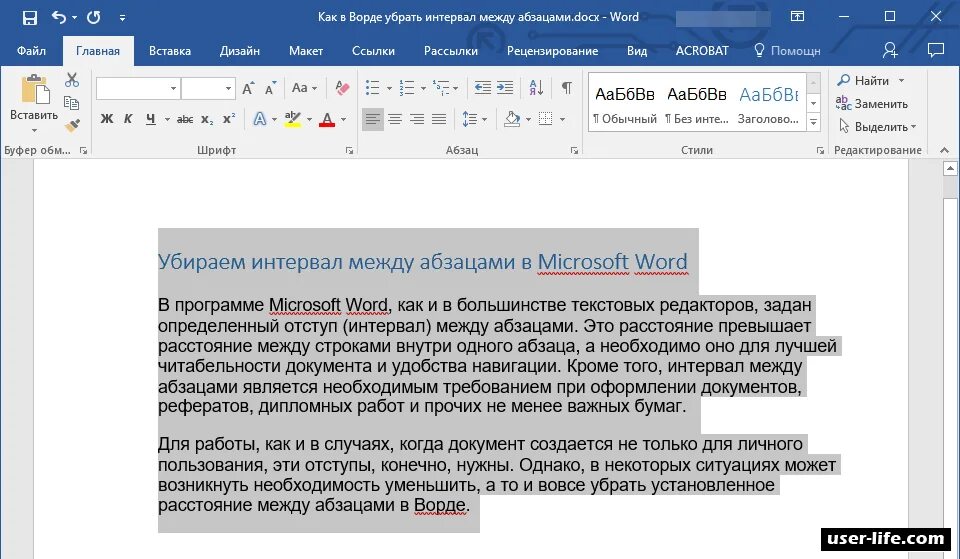This screenshot has width=960, height=559.
Task: Decrease font size with the small A
Action: pos(270,88)
